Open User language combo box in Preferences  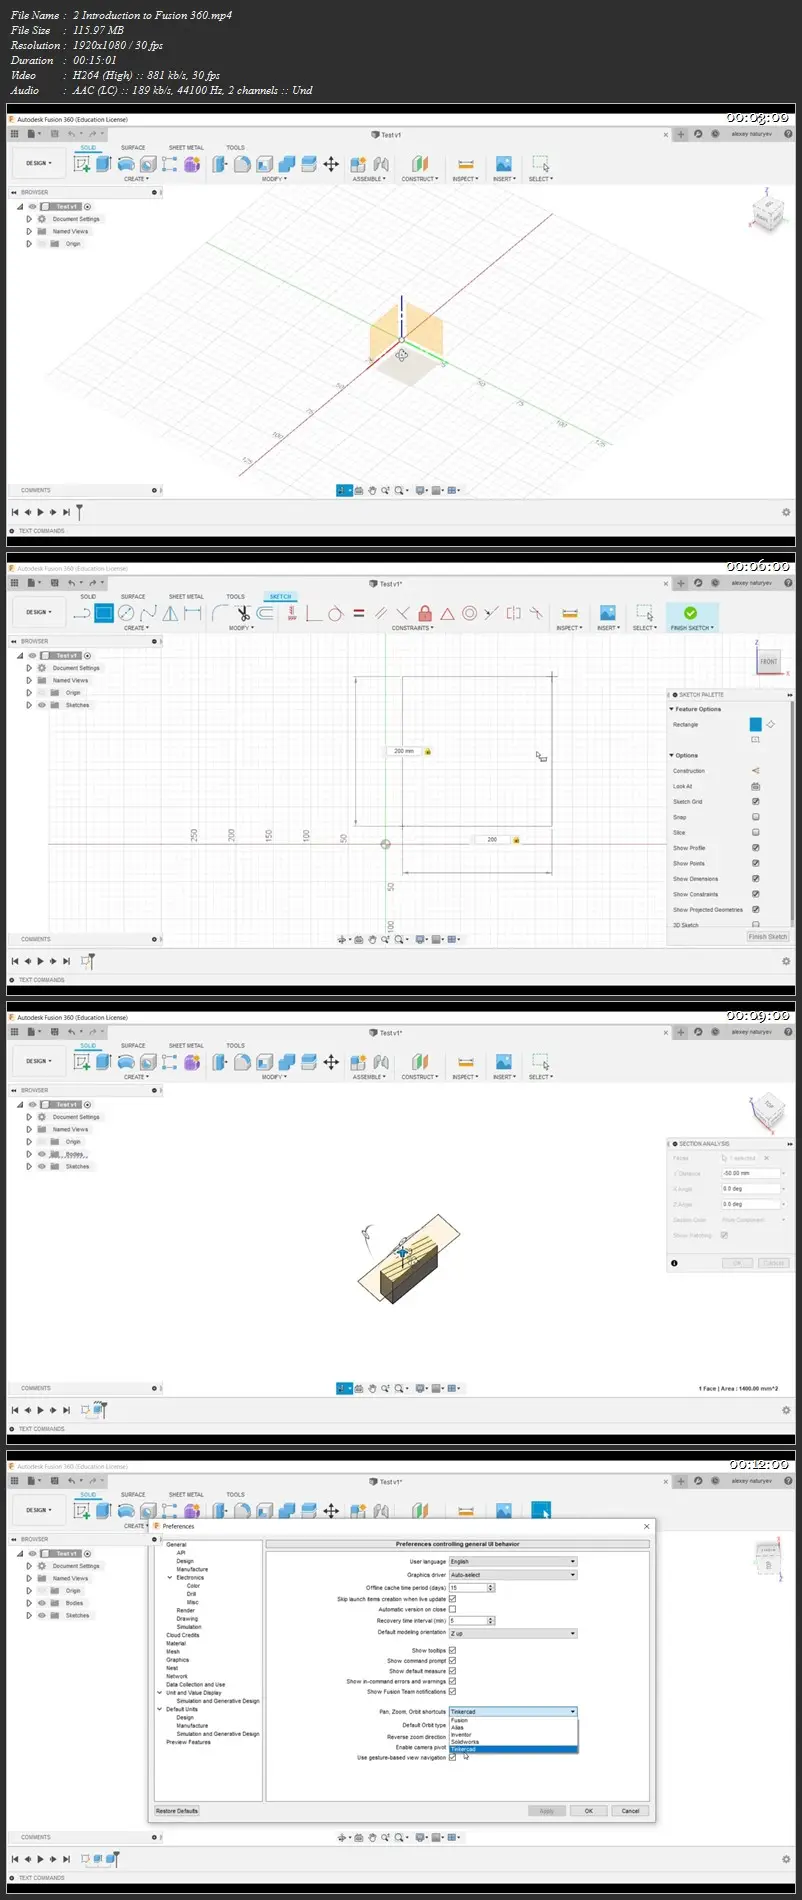point(513,1561)
